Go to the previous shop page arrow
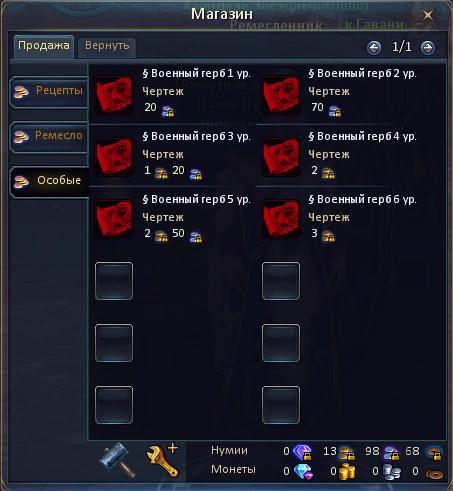Viewport: 453px width, 491px height. [x=374, y=48]
